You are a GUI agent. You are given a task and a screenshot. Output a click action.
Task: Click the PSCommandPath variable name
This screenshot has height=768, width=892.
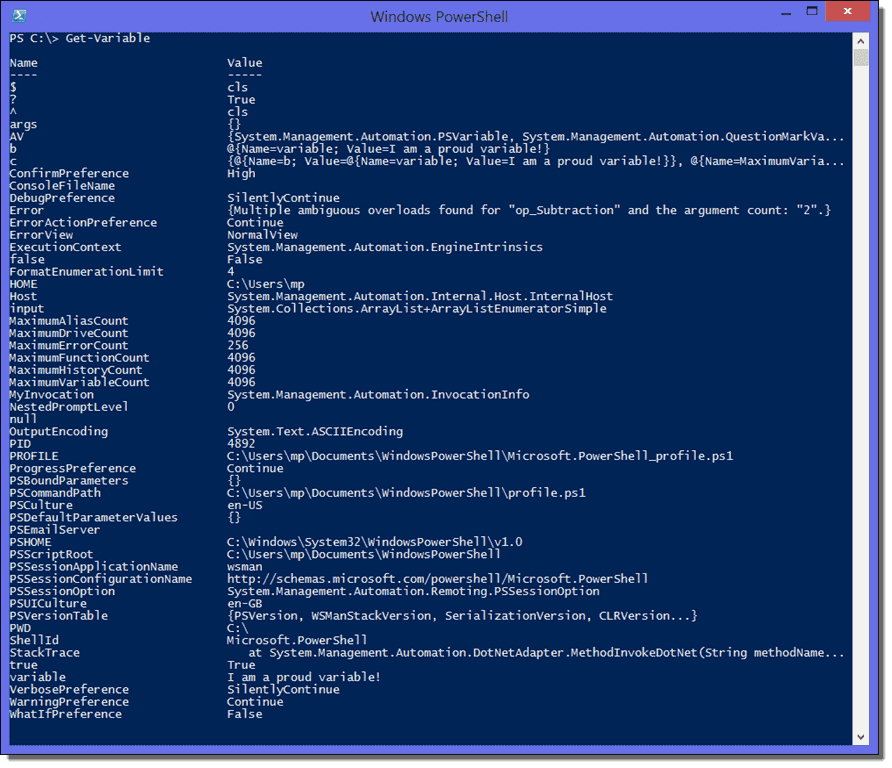click(x=55, y=493)
